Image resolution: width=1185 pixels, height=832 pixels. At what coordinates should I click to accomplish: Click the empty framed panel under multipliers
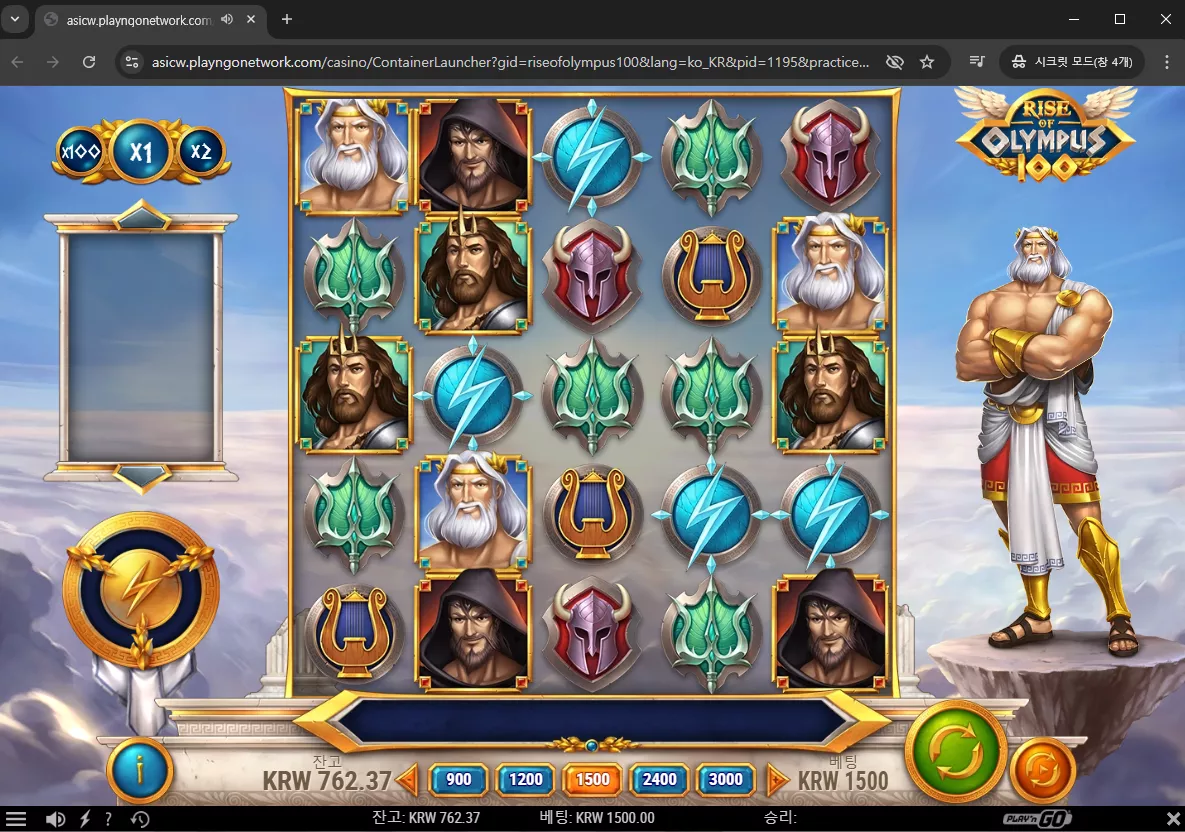[x=141, y=347]
